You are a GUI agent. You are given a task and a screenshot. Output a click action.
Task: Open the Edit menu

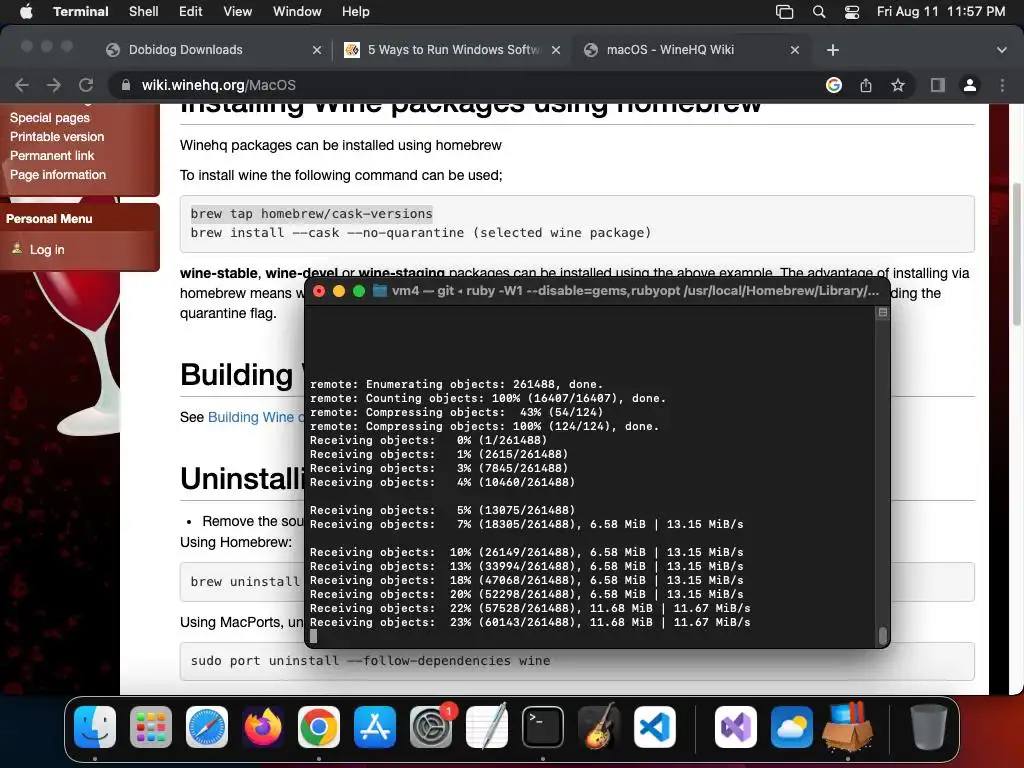pyautogui.click(x=191, y=12)
